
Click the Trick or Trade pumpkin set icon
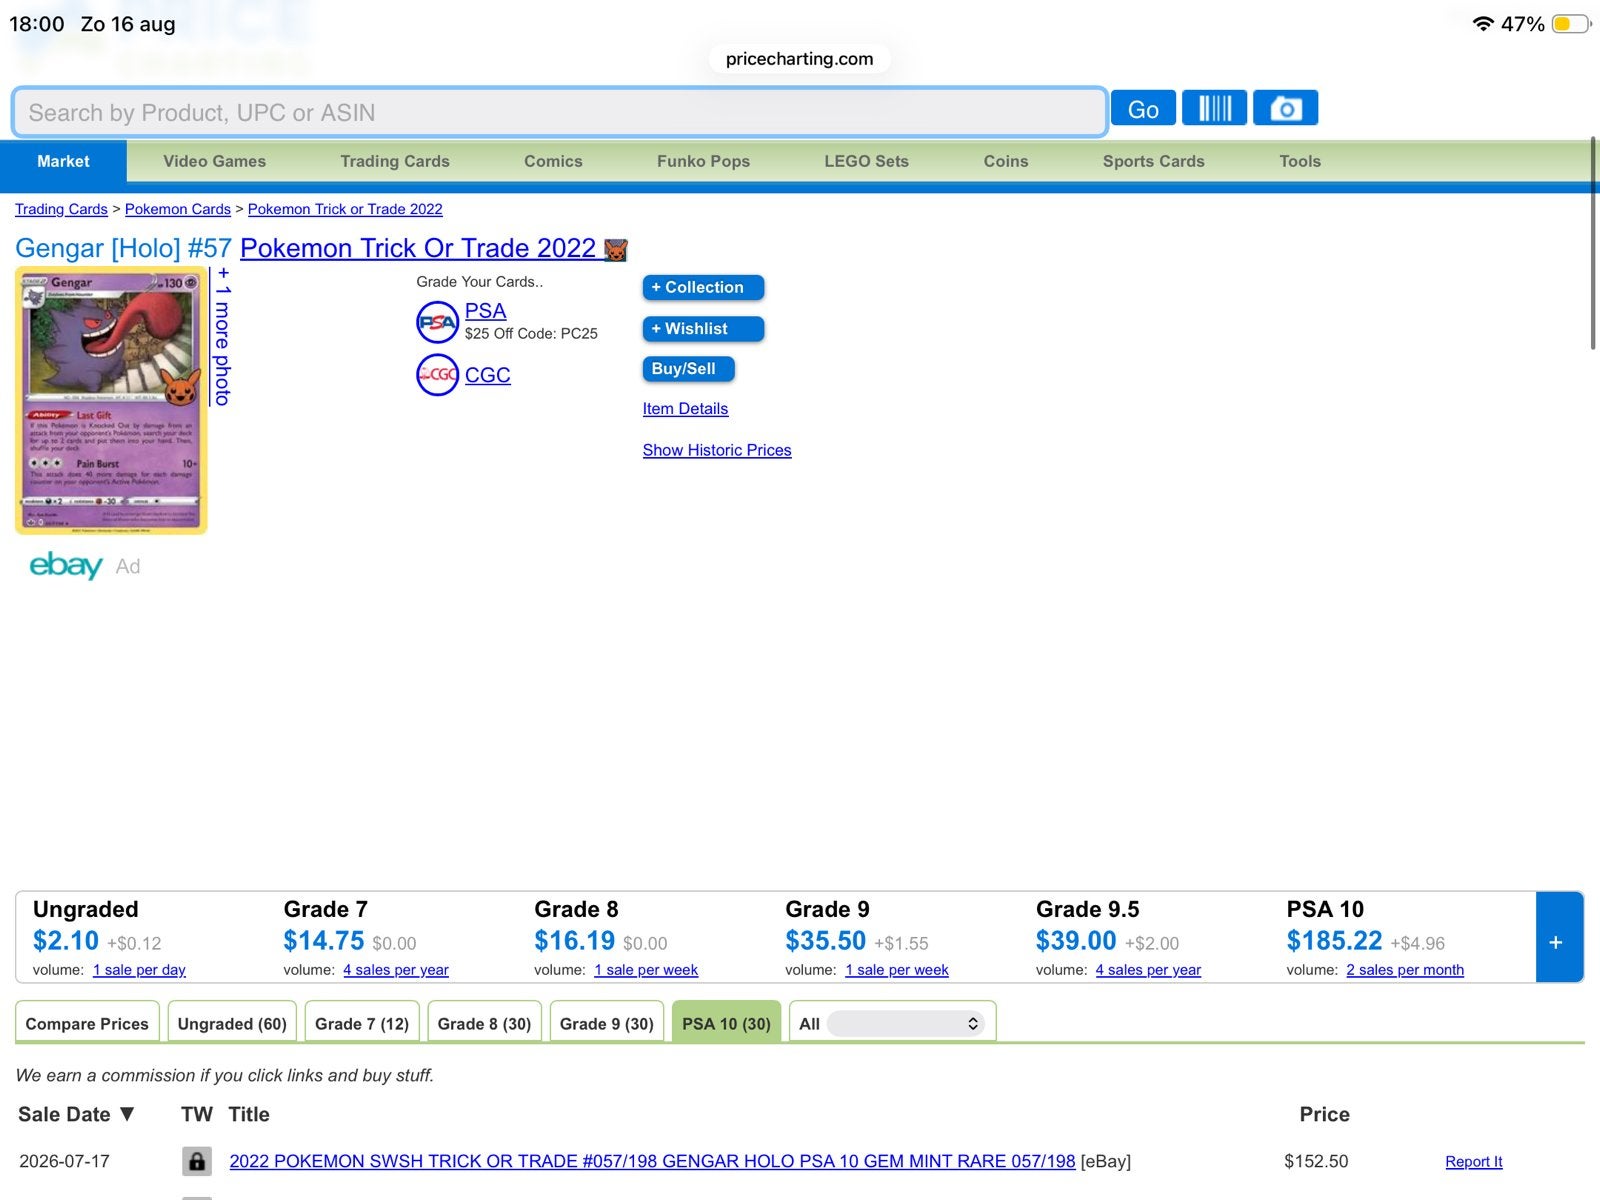point(615,249)
